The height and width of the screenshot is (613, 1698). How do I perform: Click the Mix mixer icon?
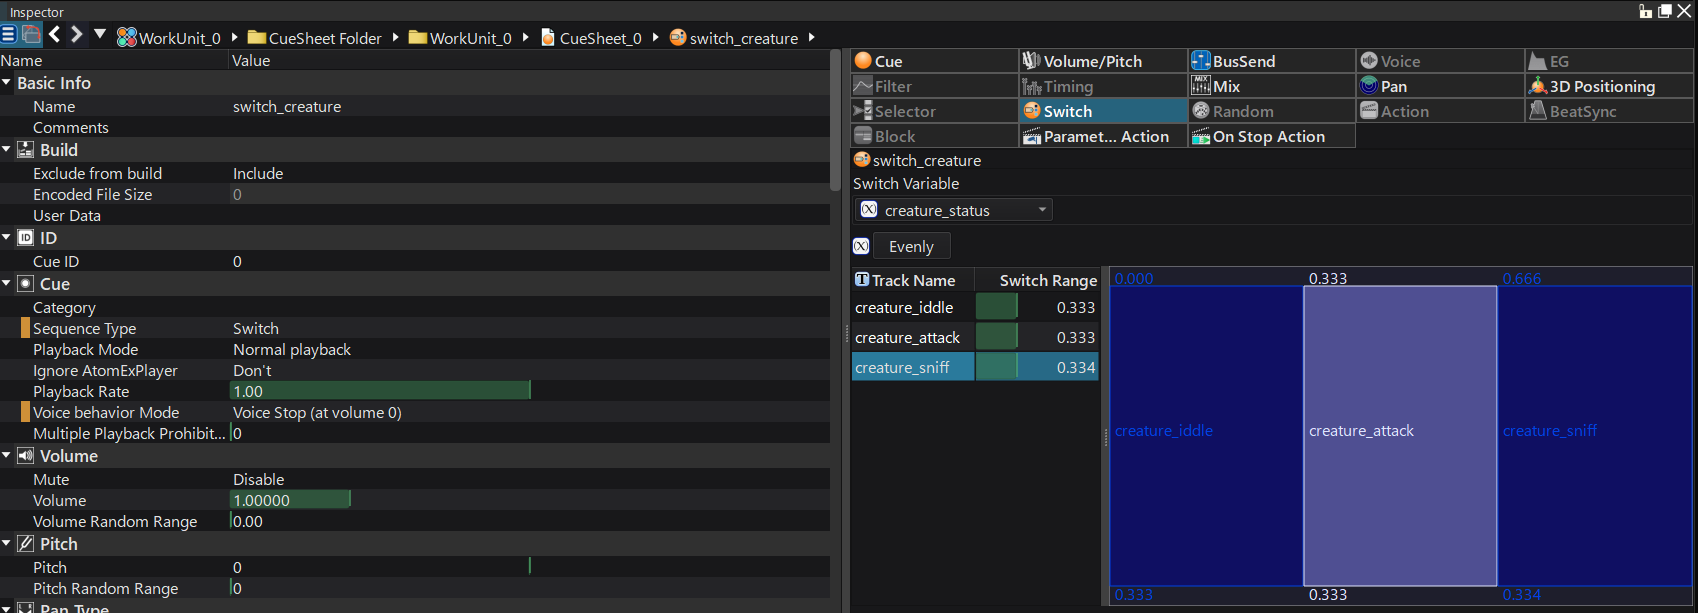[1201, 86]
